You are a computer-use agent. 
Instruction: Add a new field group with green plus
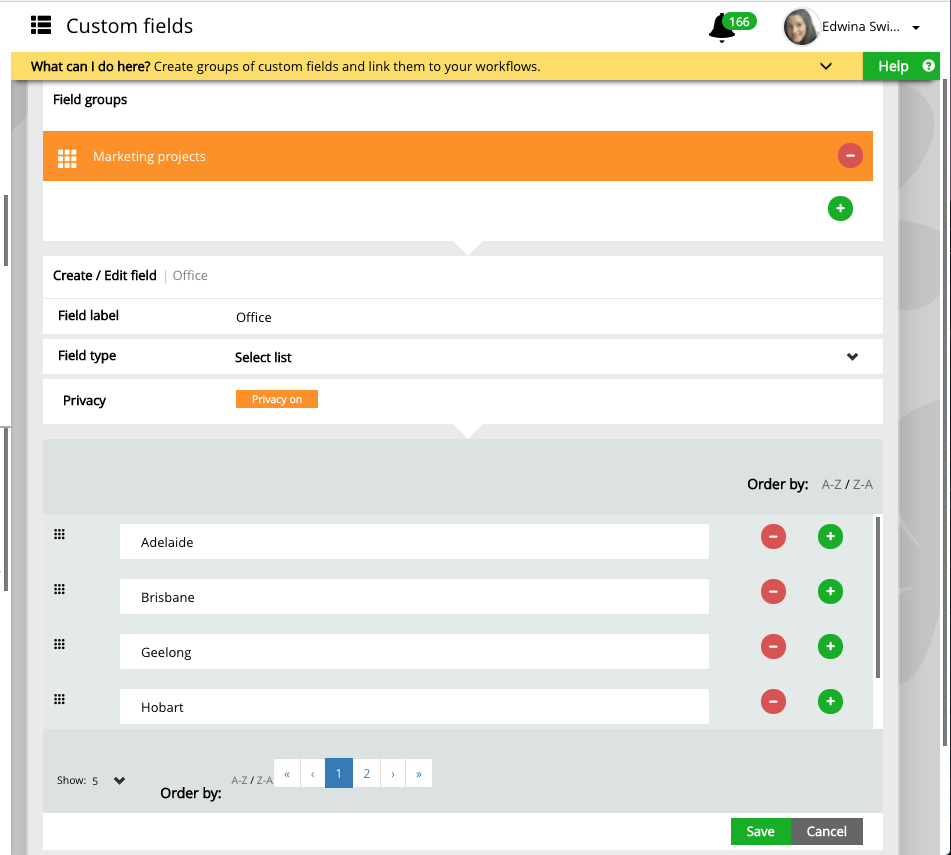[840, 209]
